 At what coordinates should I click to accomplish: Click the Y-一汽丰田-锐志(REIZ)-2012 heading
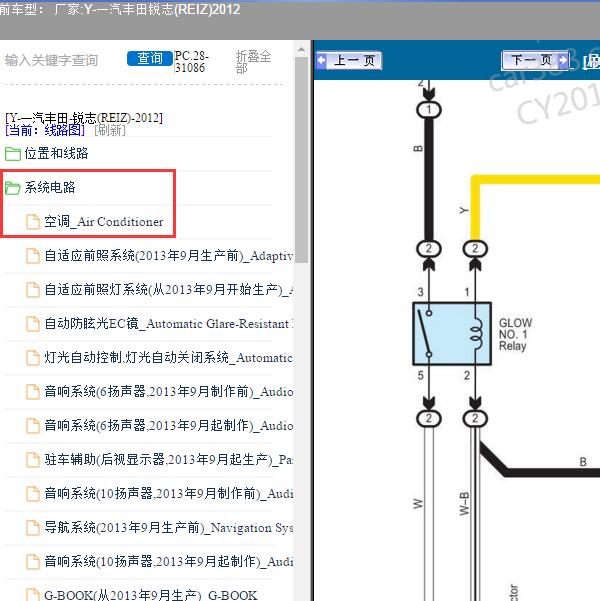coord(84,117)
